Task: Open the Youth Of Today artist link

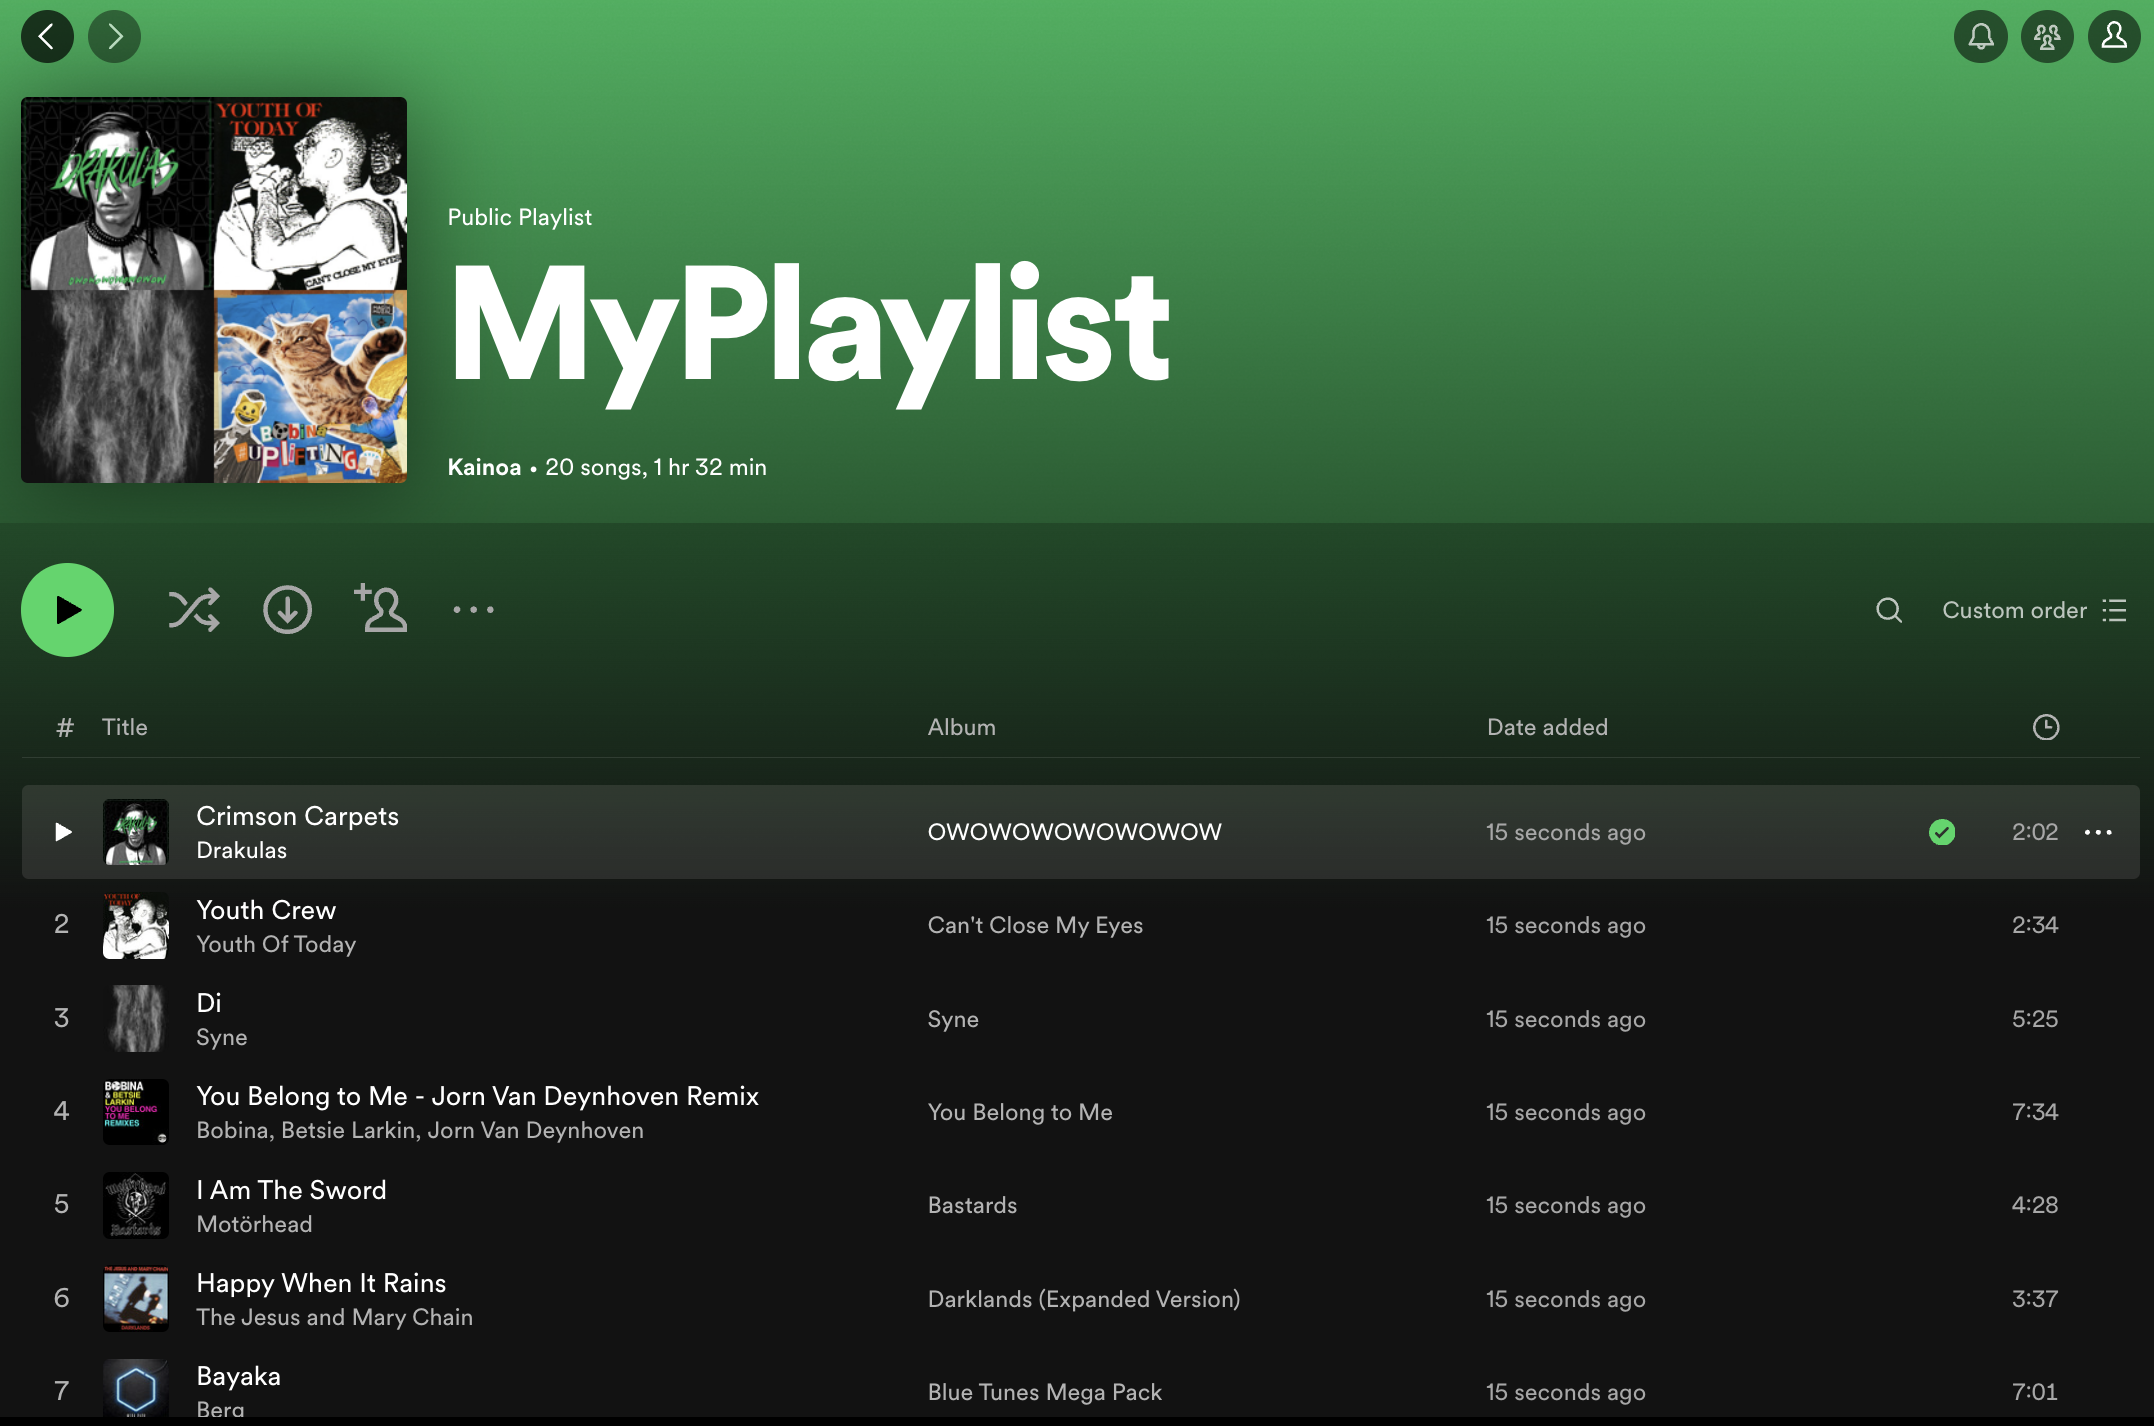Action: [x=276, y=944]
